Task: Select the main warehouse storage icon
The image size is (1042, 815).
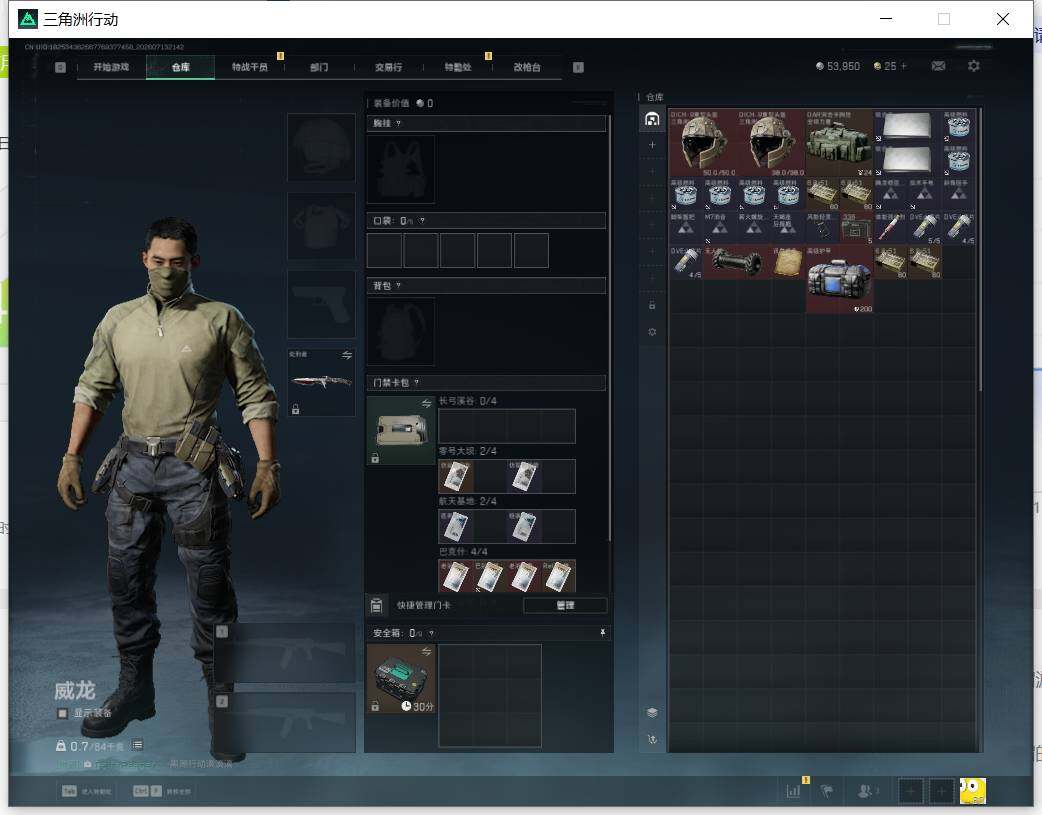Action: [x=652, y=119]
